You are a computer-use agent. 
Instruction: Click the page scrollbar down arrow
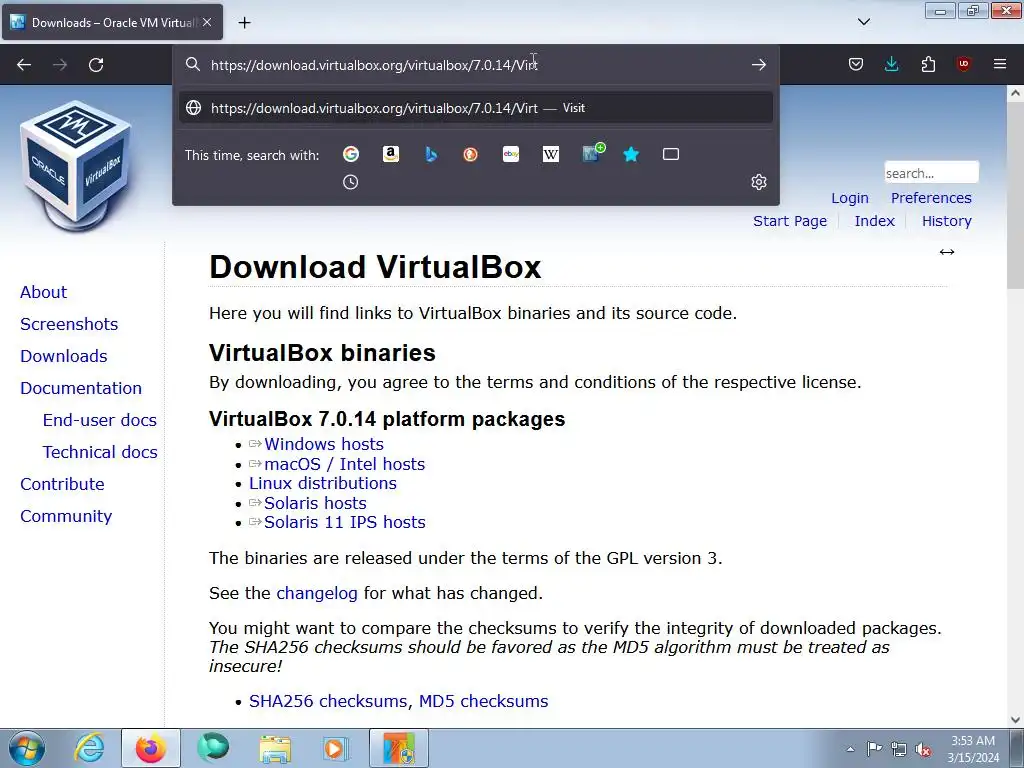(x=1015, y=720)
